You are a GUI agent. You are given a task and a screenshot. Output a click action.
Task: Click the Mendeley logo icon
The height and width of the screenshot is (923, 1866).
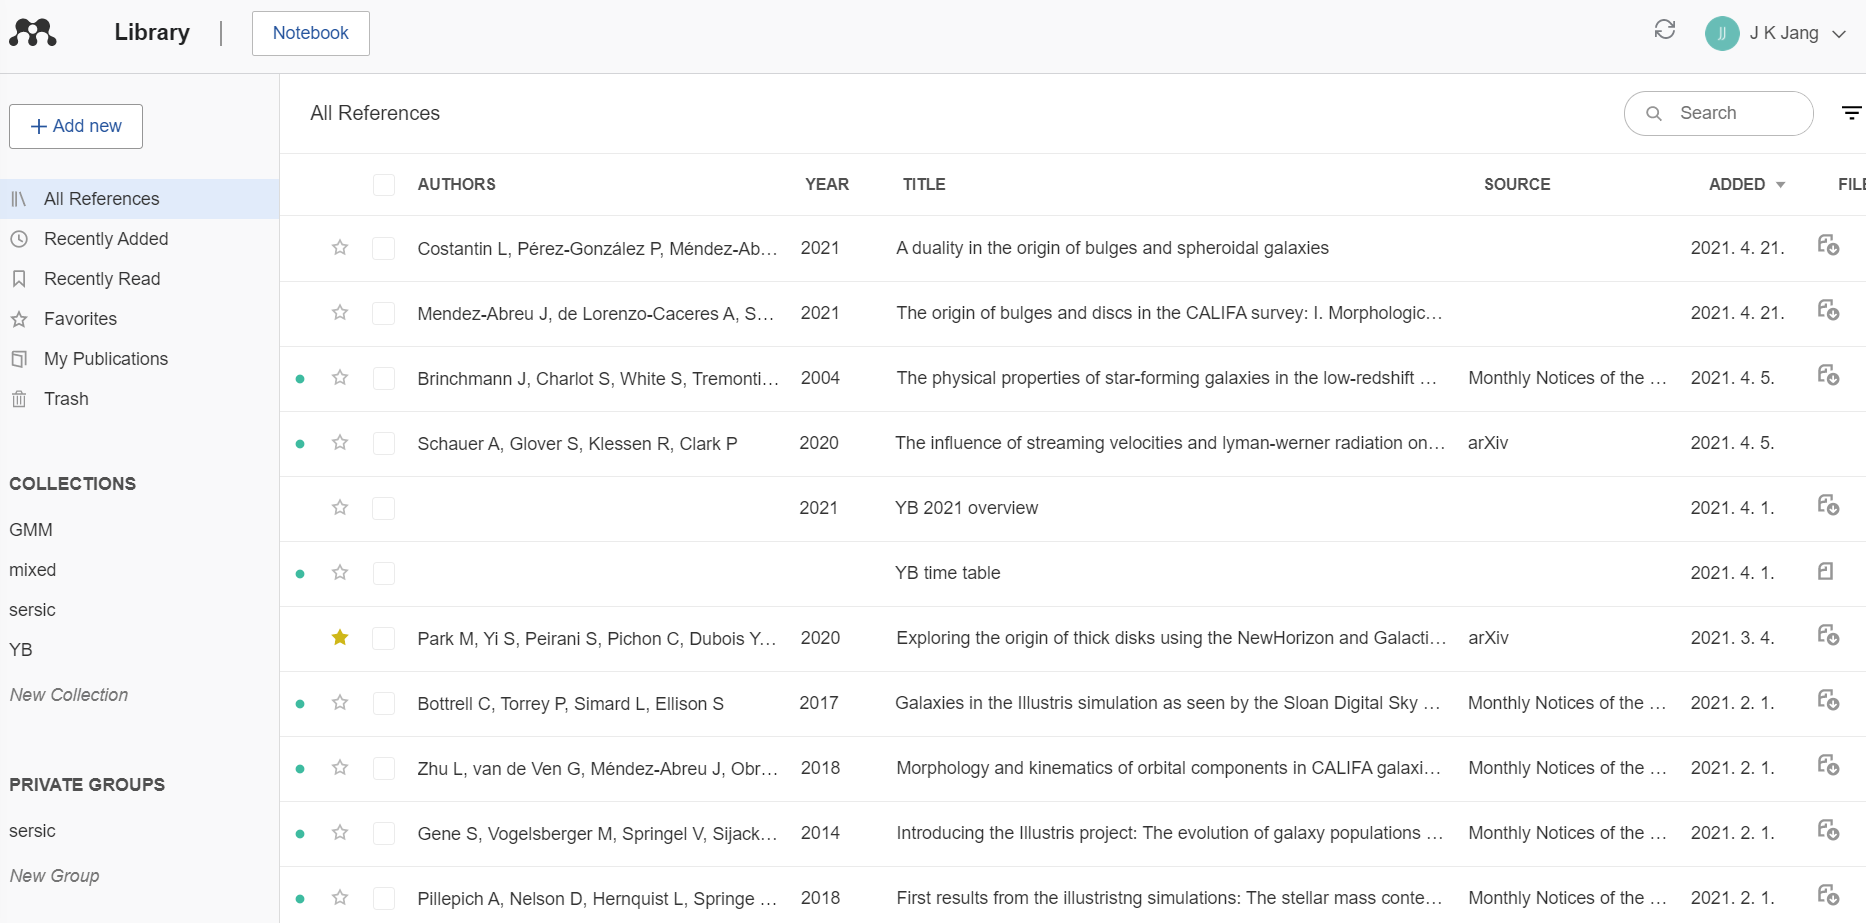33,33
